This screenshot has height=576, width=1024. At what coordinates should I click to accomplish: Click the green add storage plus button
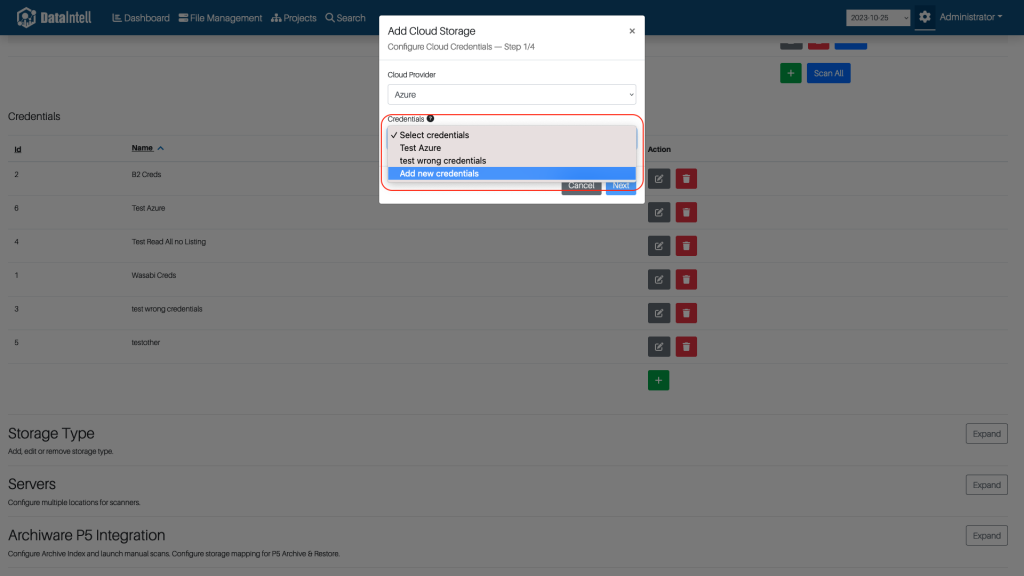click(790, 73)
